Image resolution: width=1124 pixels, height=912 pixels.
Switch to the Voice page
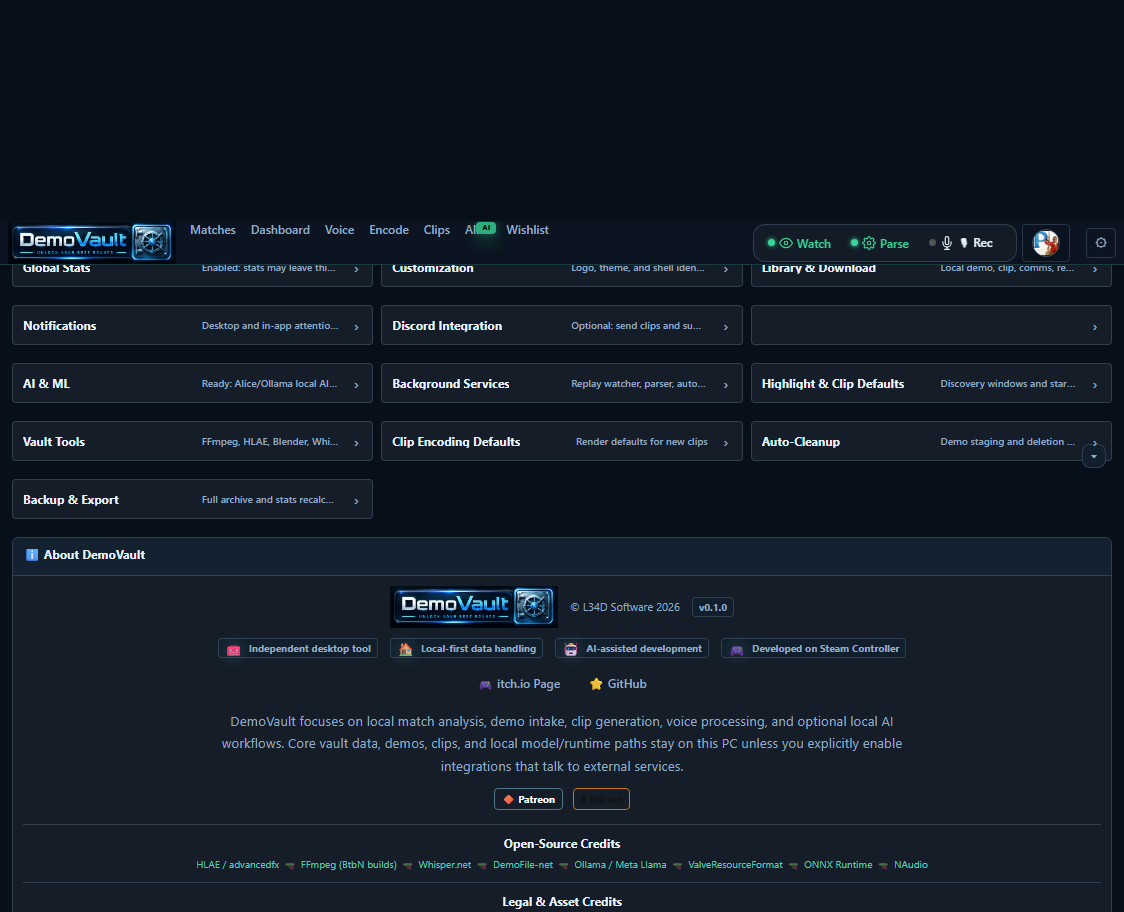tap(339, 230)
